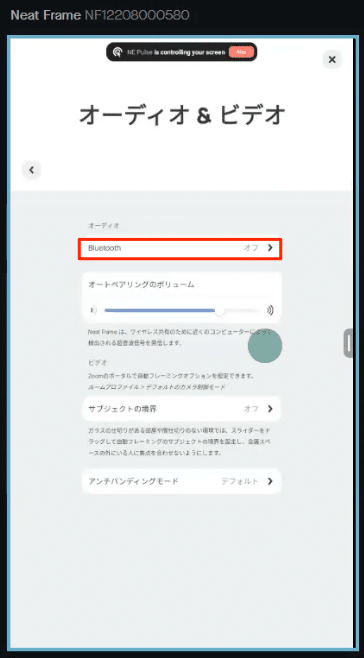Click the low volume speaker icon

click(92, 311)
